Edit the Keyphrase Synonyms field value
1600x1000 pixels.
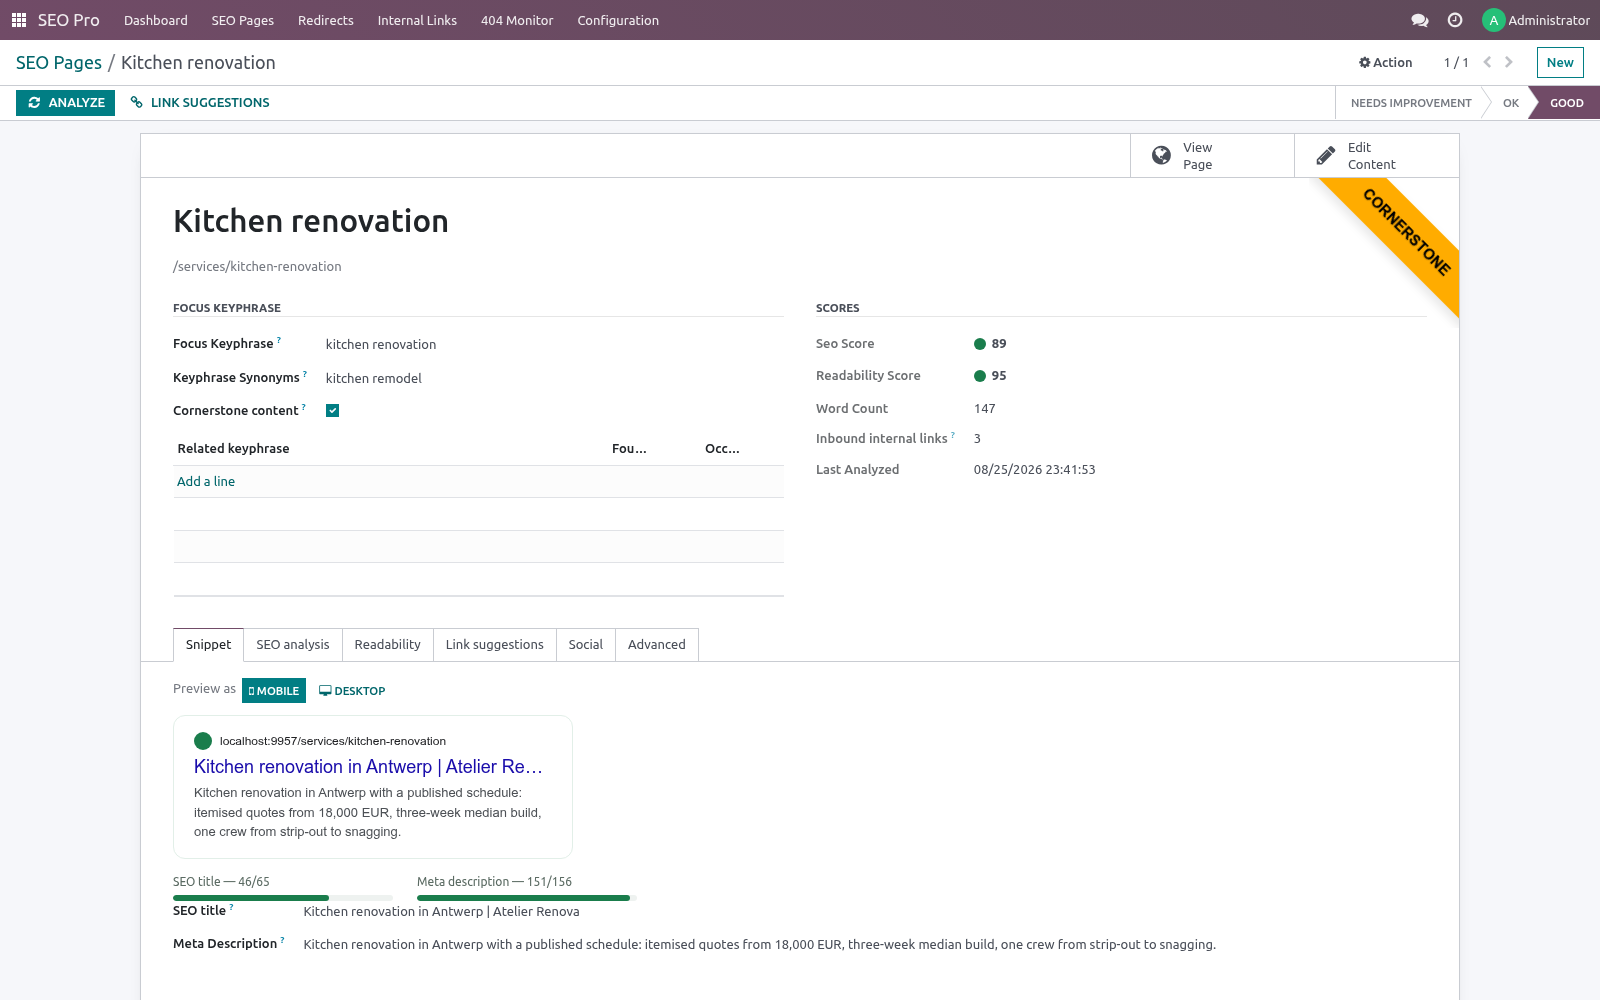point(554,378)
